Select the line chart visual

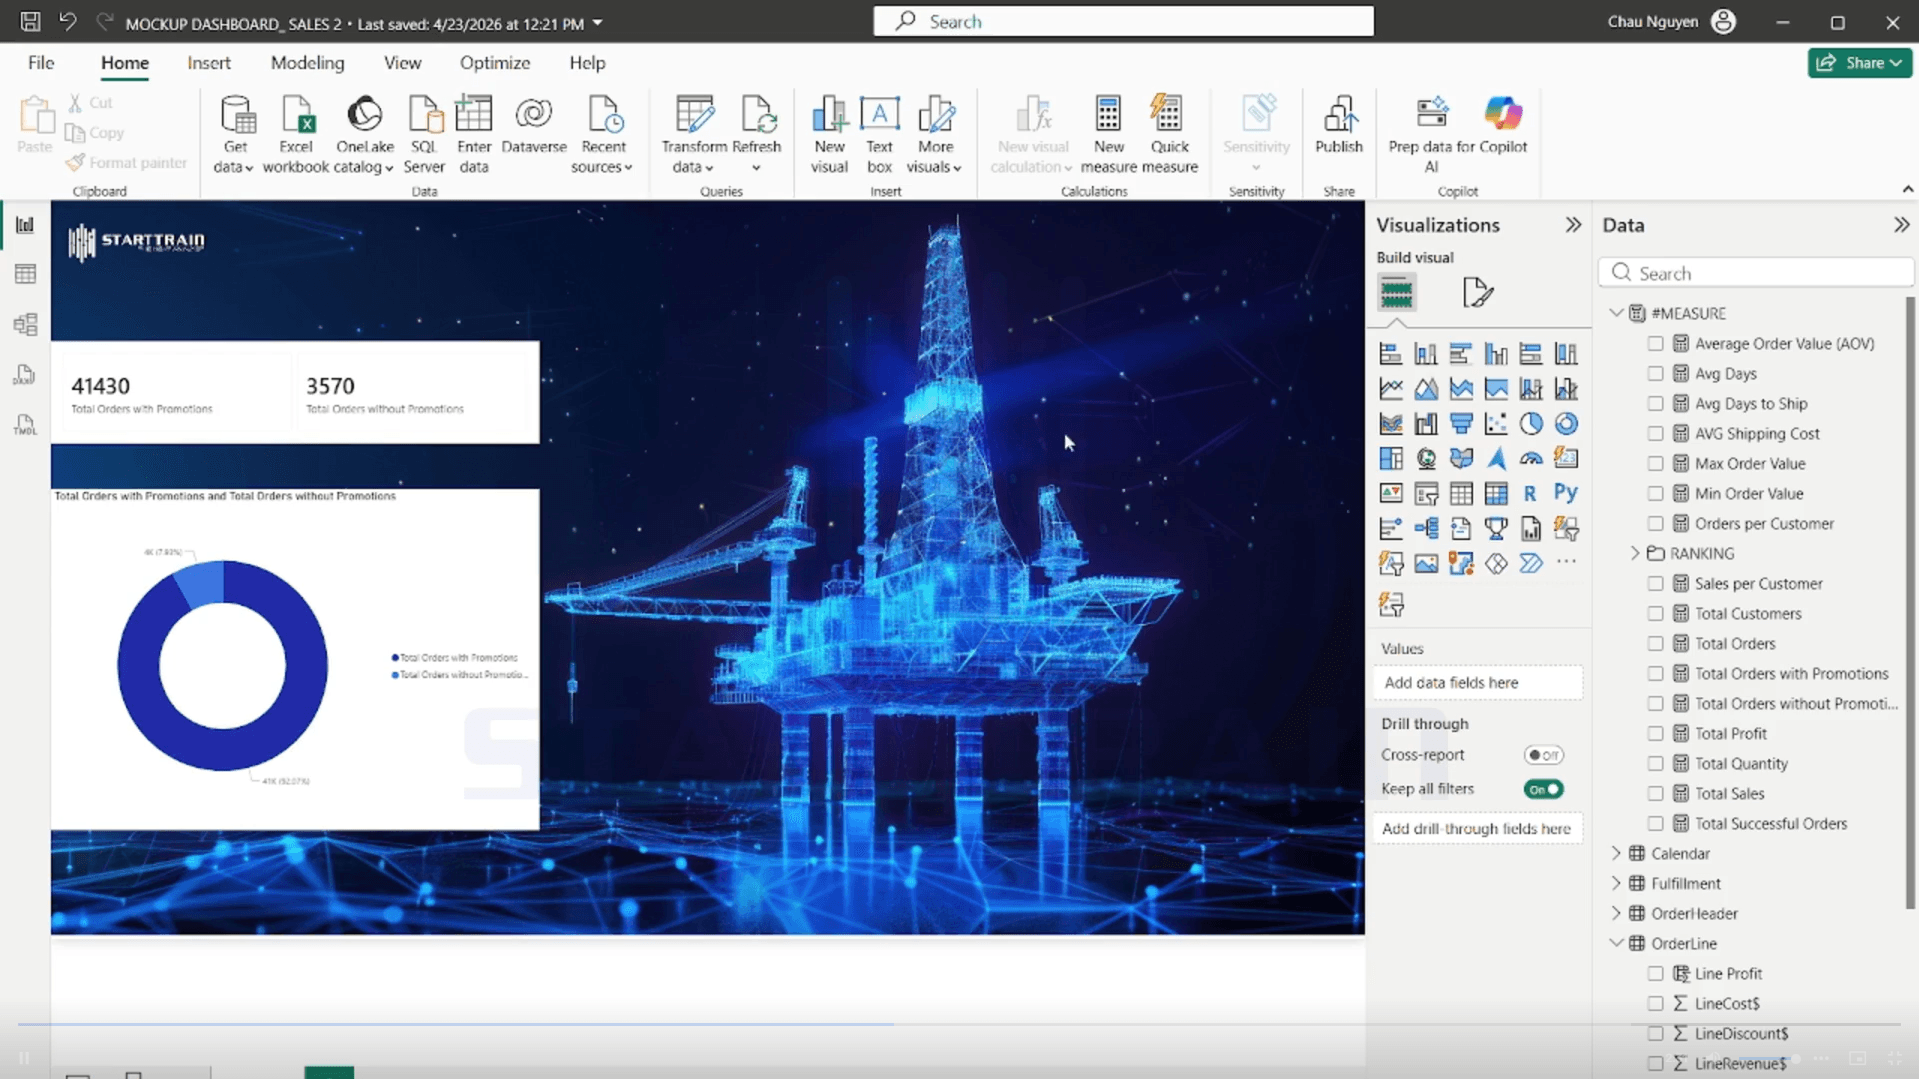1390,389
